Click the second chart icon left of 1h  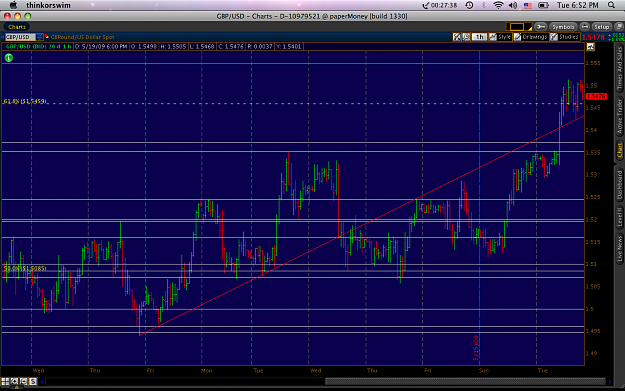(466, 37)
